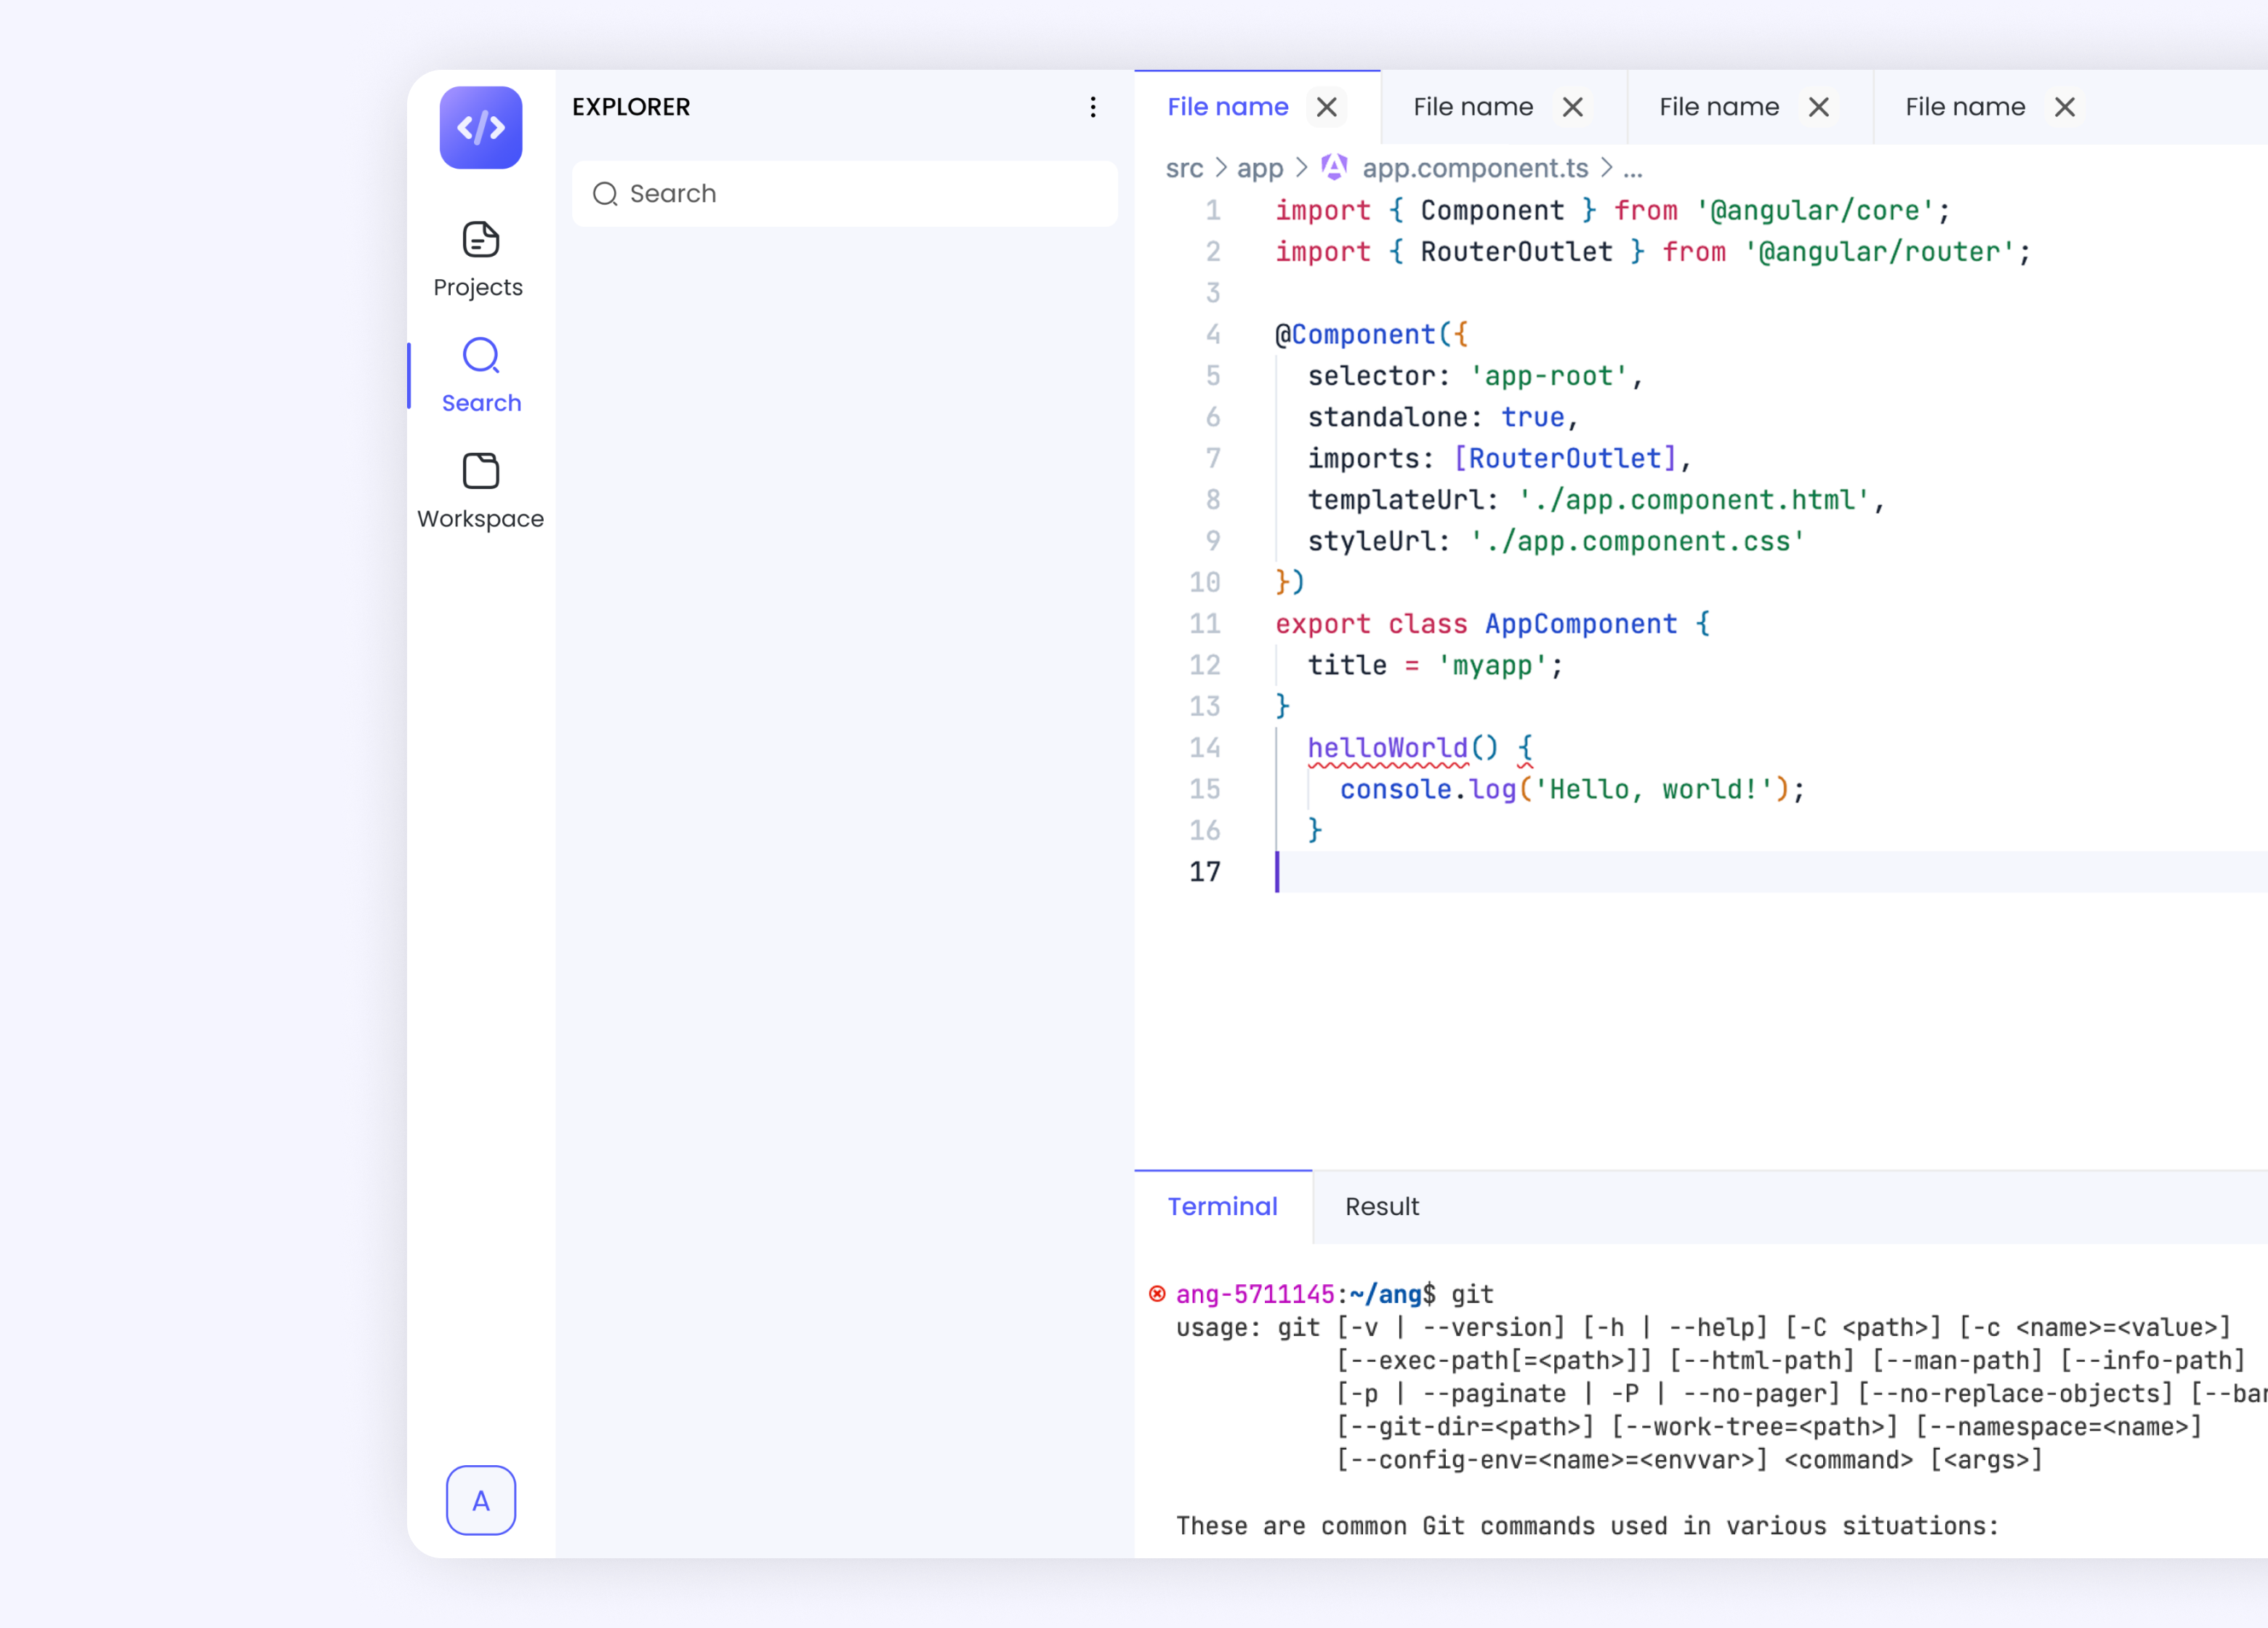Click the EXPLORER panel heading

tap(631, 107)
